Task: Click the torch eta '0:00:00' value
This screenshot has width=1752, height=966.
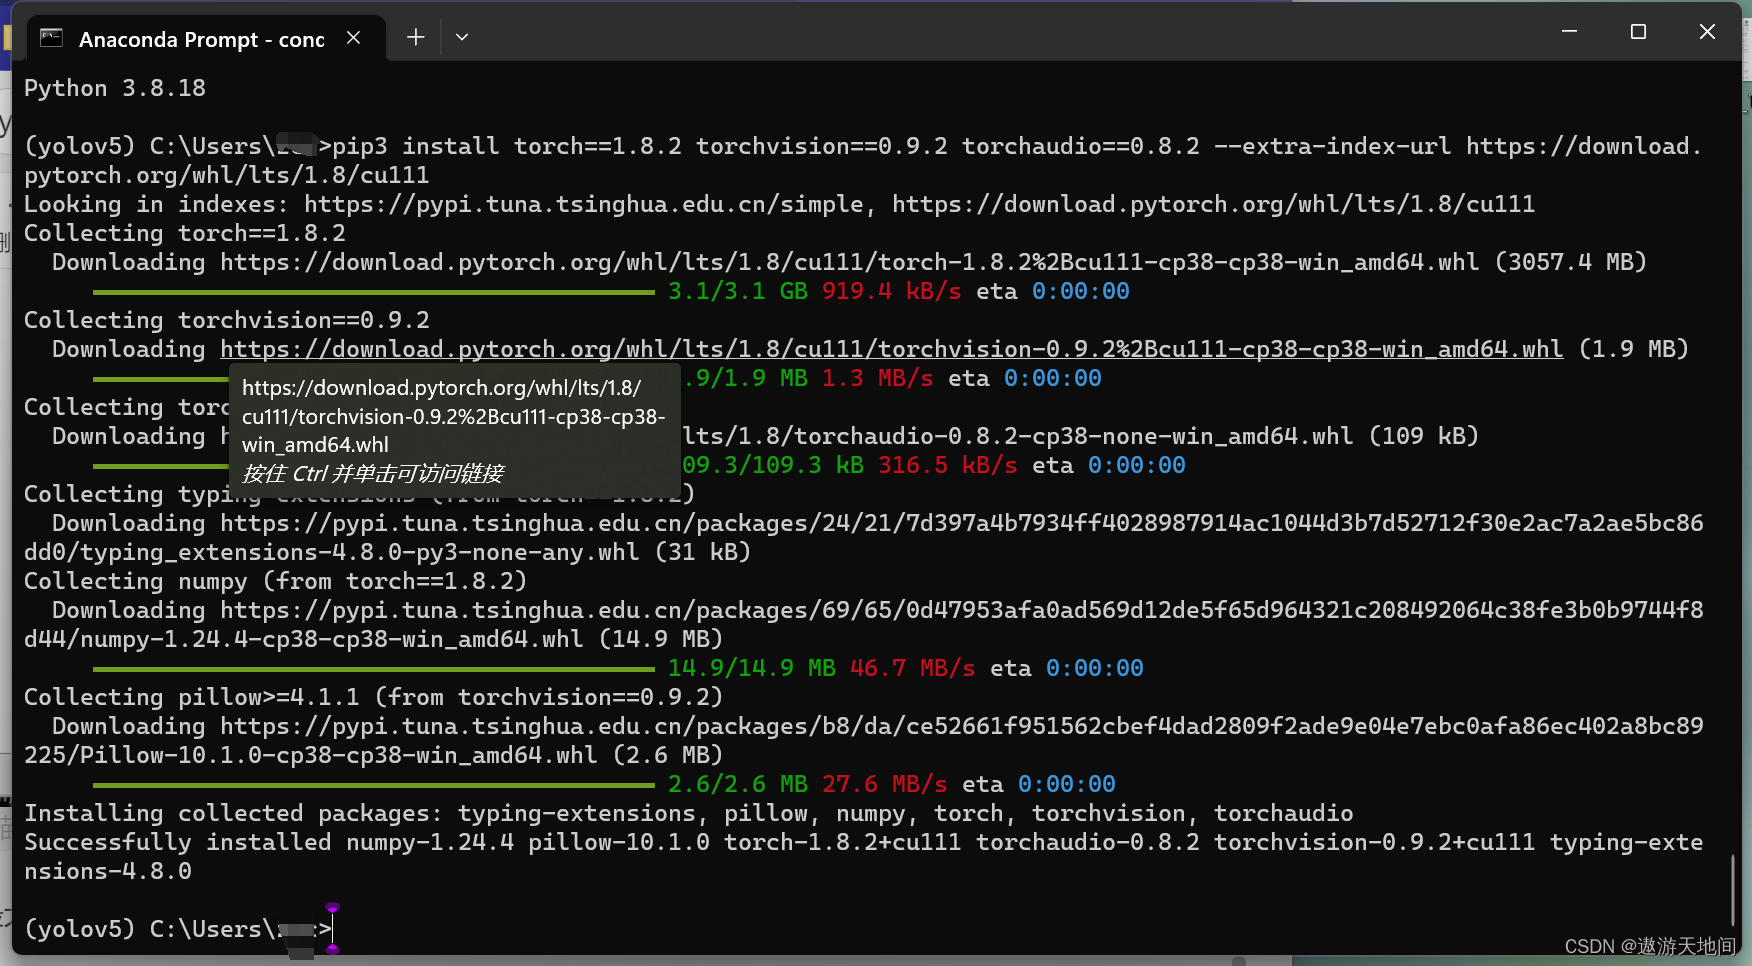Action: coord(1080,291)
